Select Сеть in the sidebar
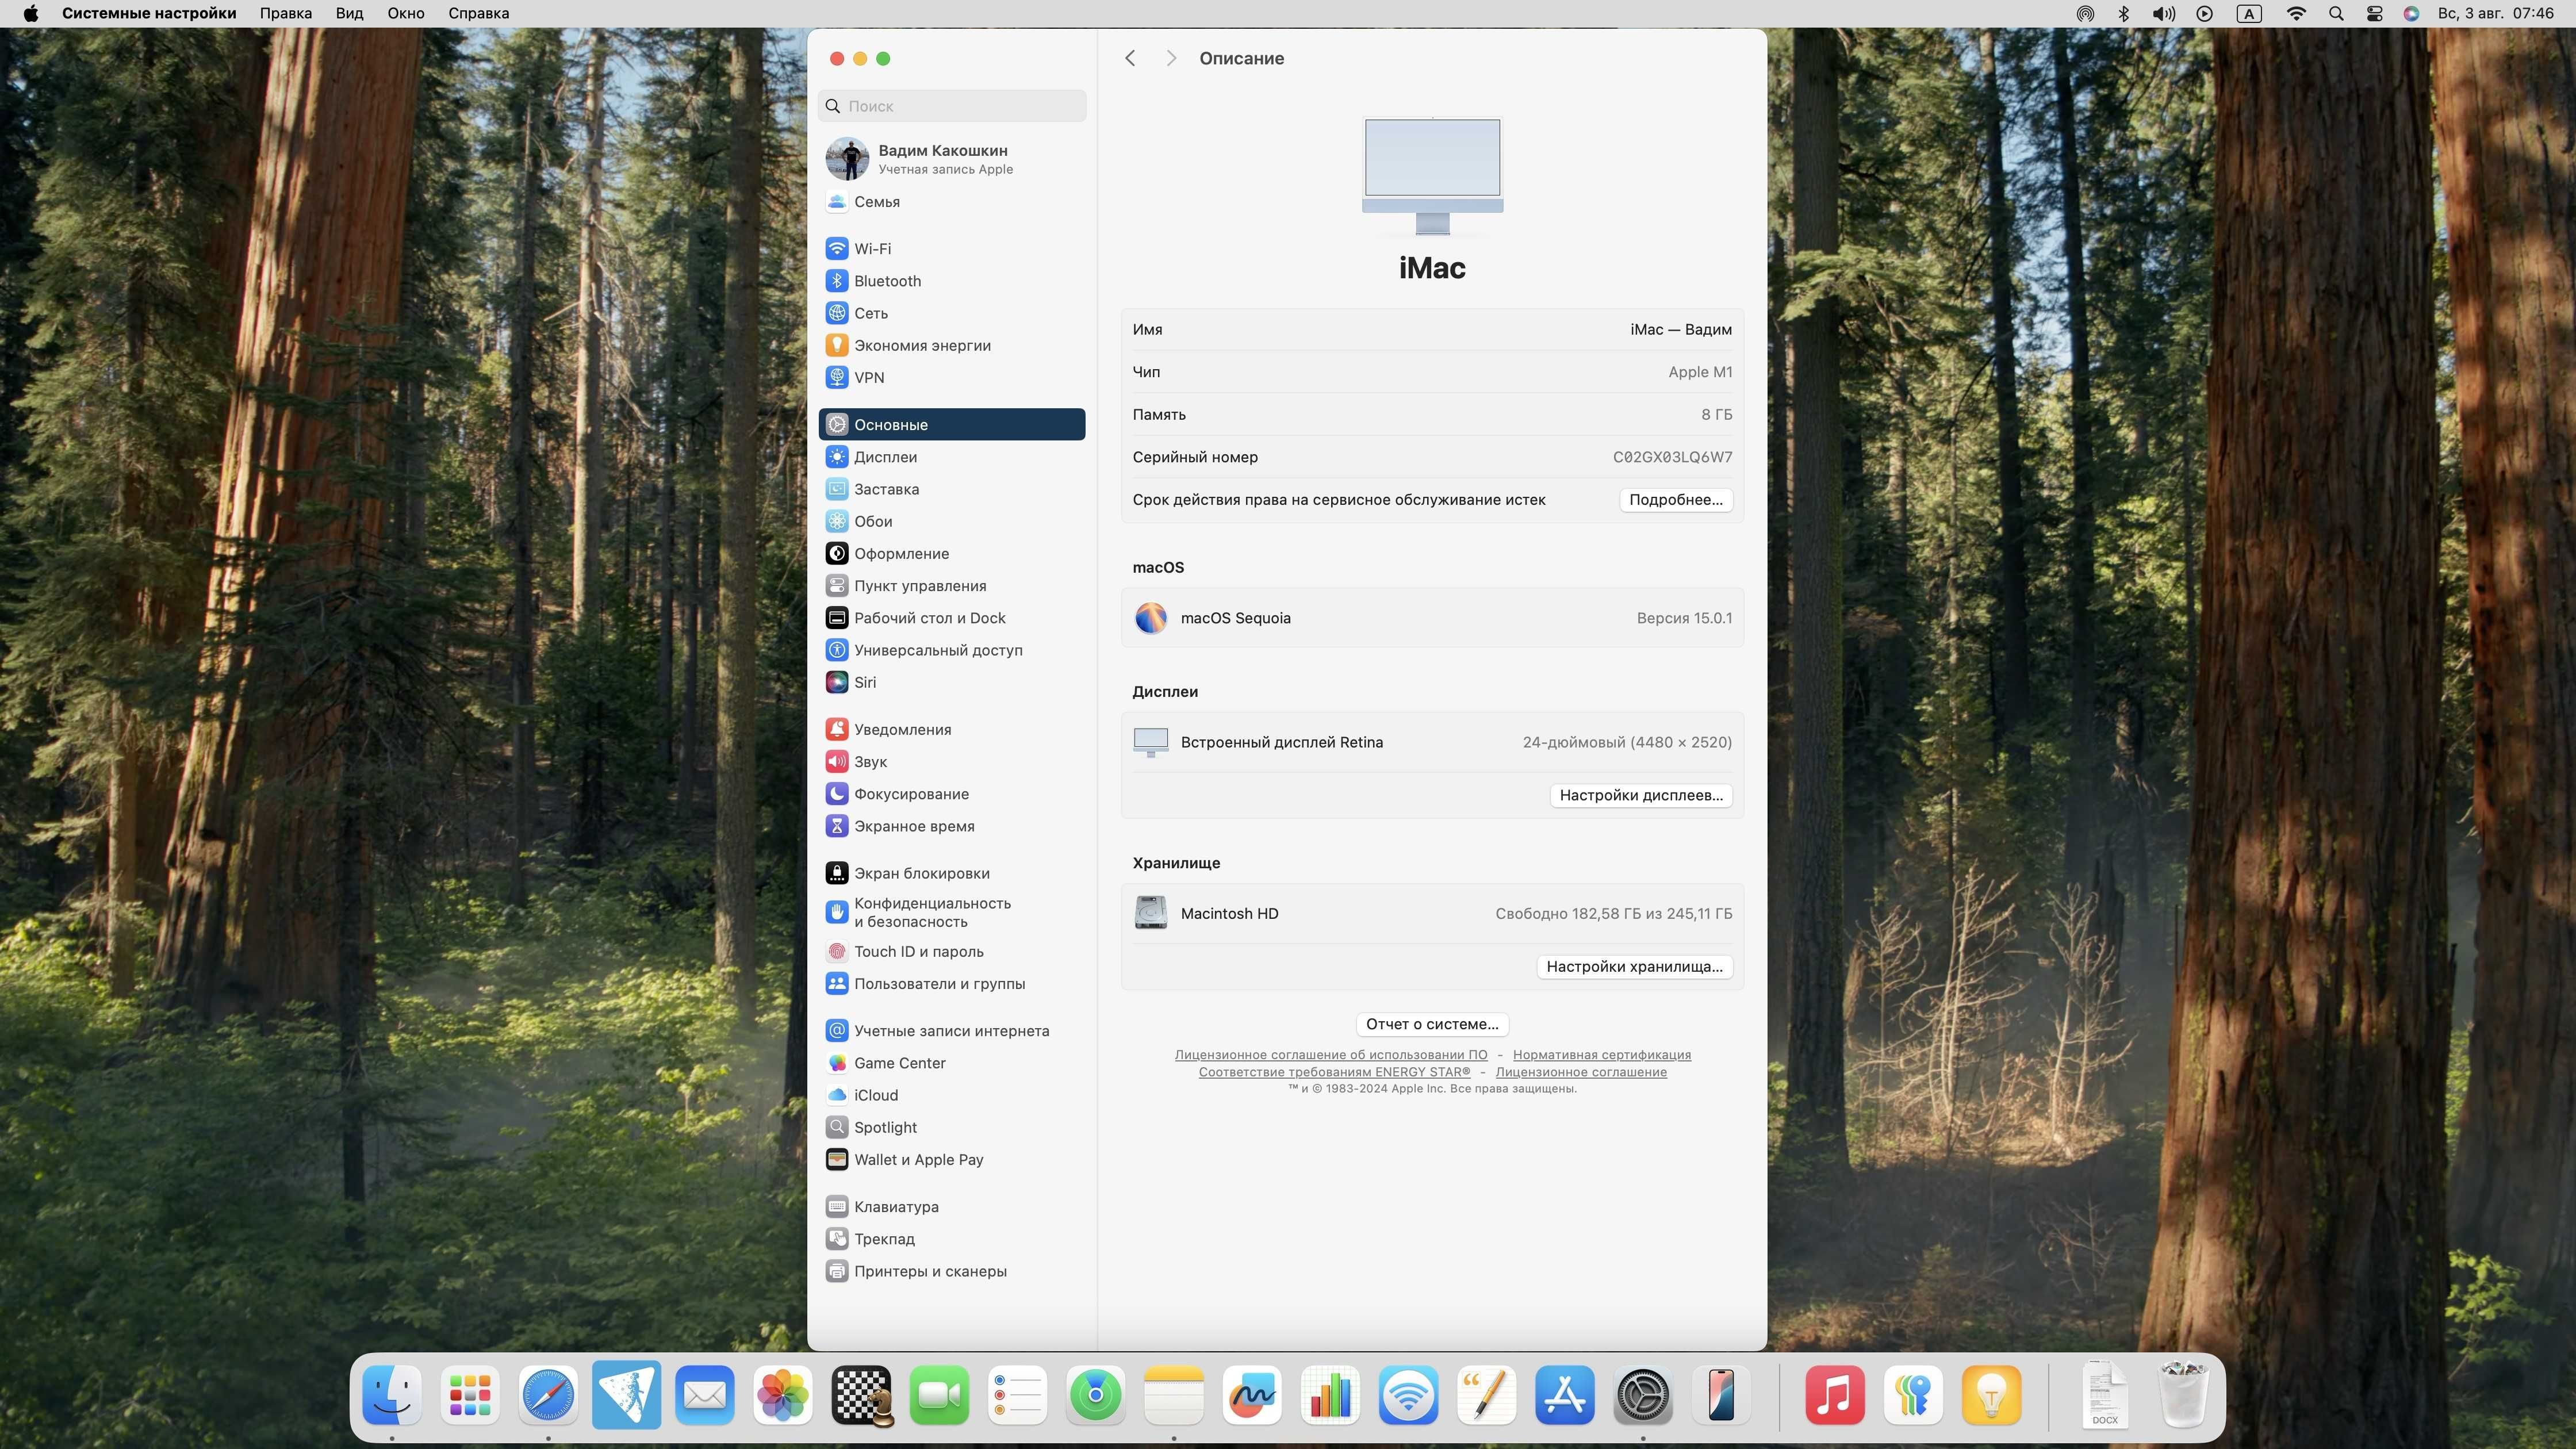This screenshot has height=1449, width=2576. (x=951, y=313)
